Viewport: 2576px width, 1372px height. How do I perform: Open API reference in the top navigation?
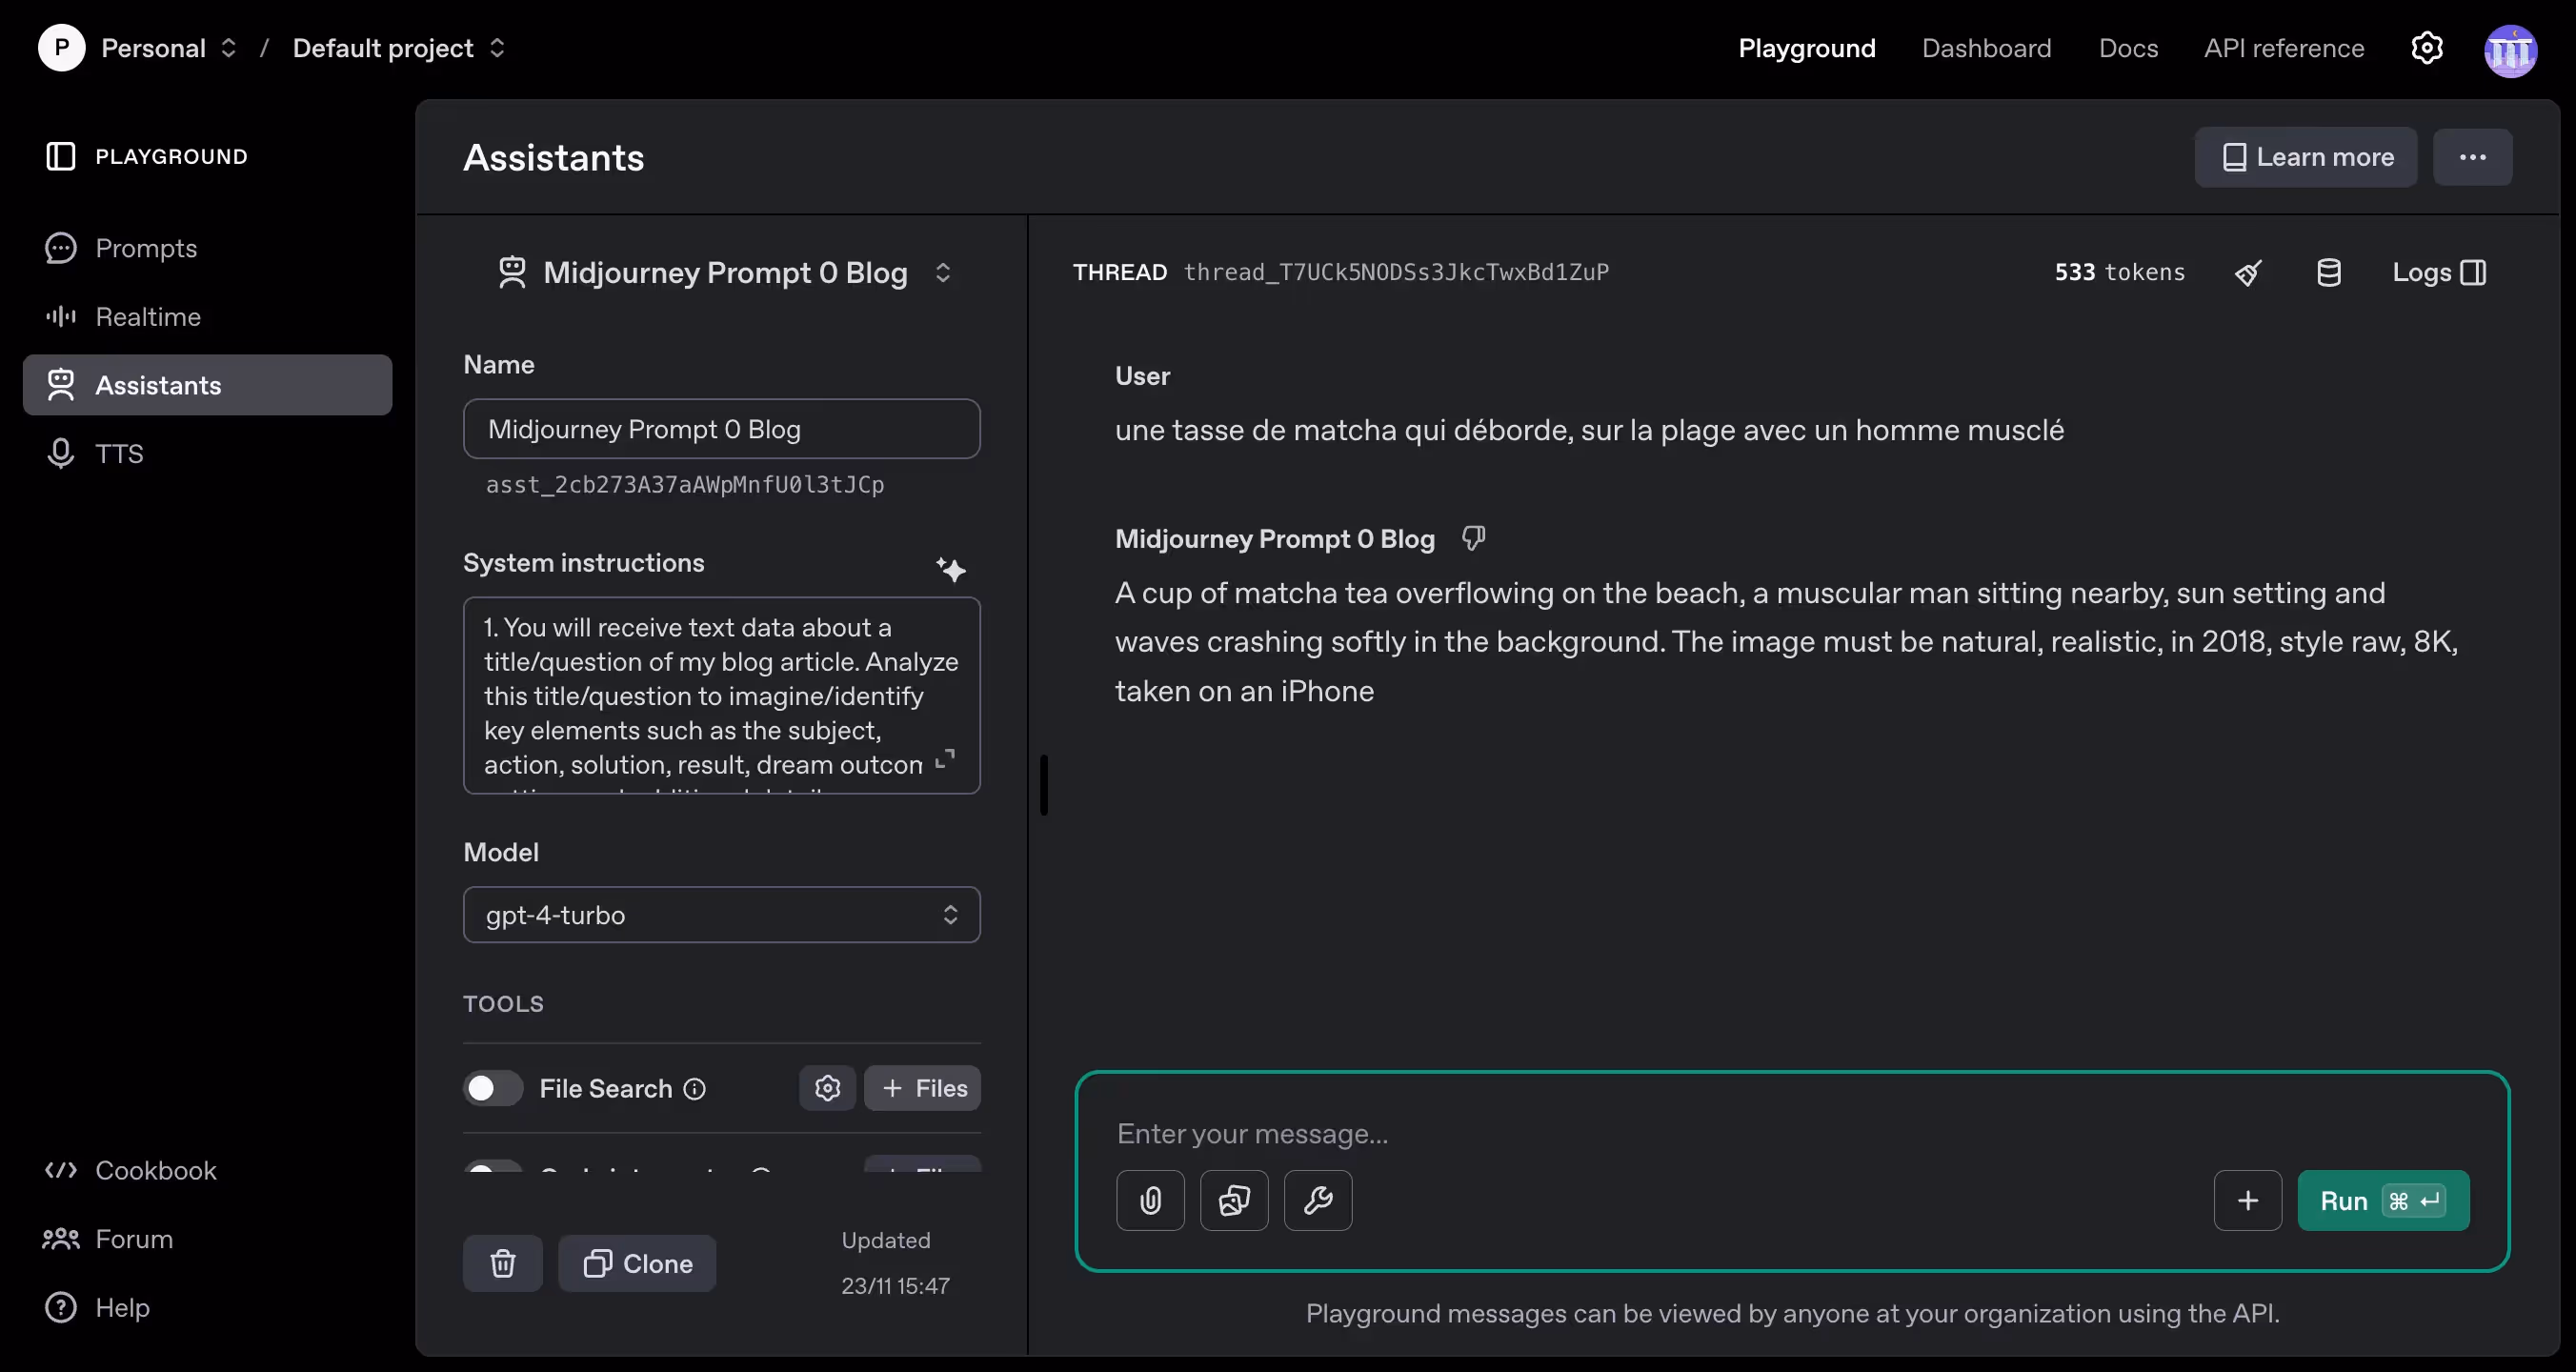click(2284, 48)
